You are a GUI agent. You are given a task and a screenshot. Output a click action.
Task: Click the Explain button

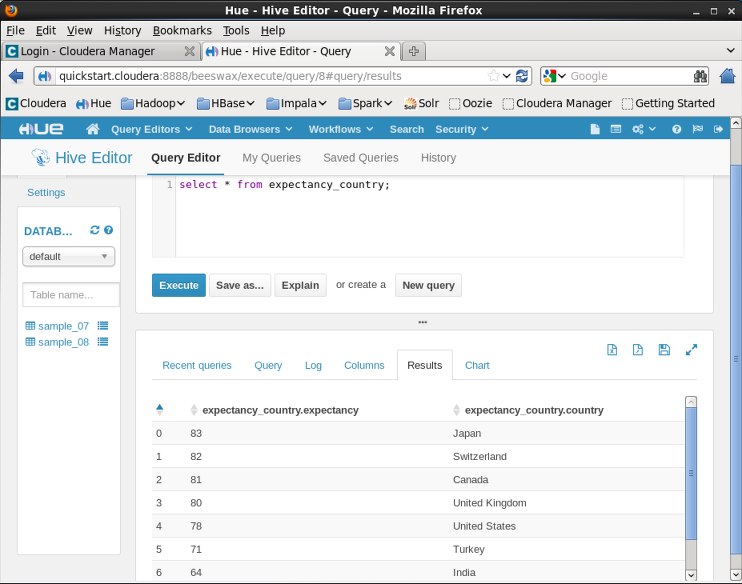pyautogui.click(x=300, y=285)
